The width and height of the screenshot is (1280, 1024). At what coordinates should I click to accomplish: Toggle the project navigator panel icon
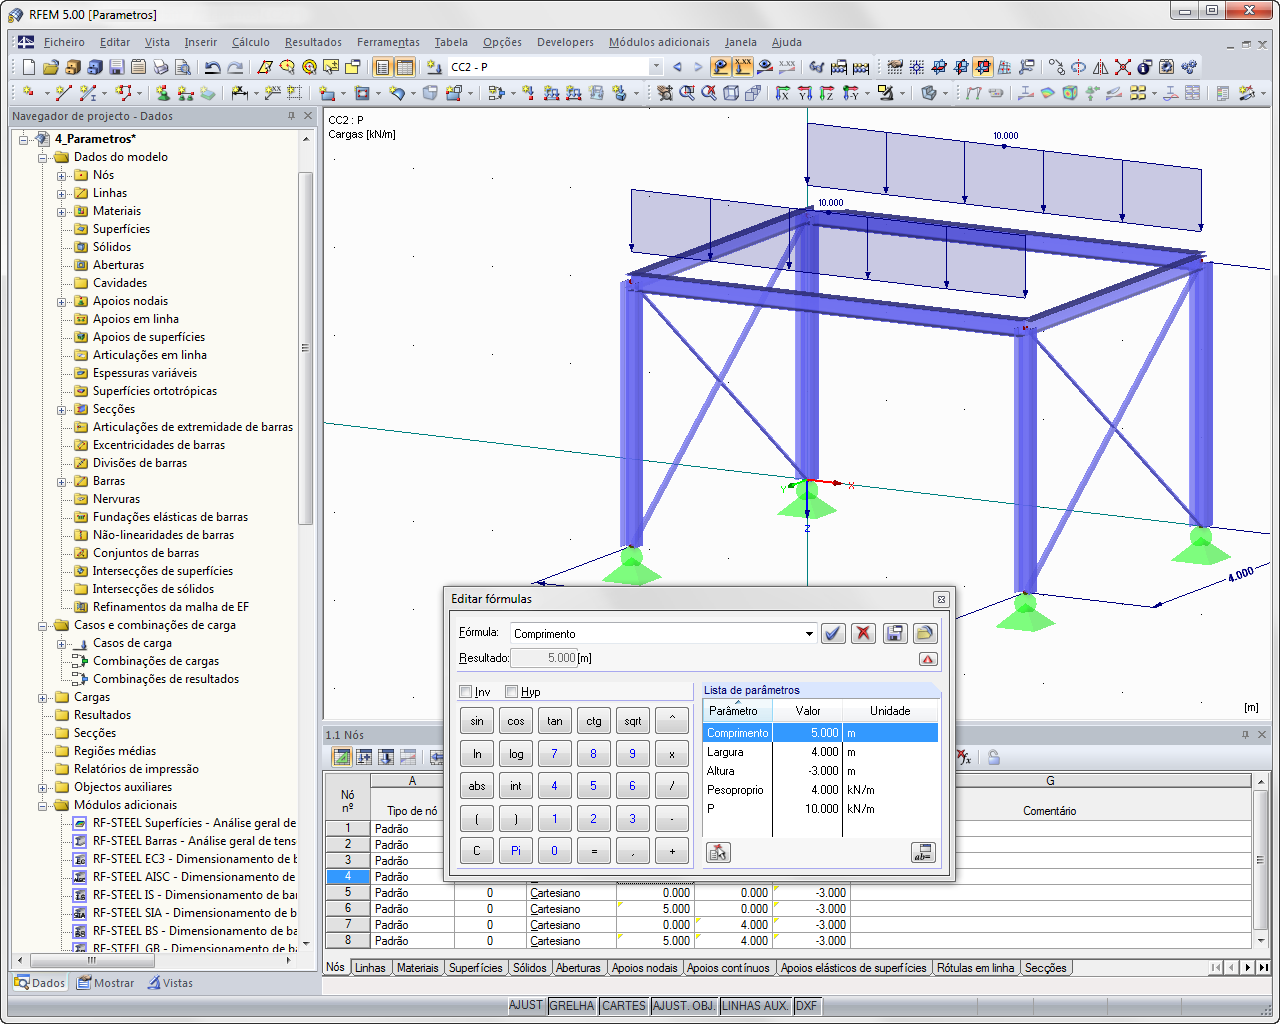[x=382, y=67]
